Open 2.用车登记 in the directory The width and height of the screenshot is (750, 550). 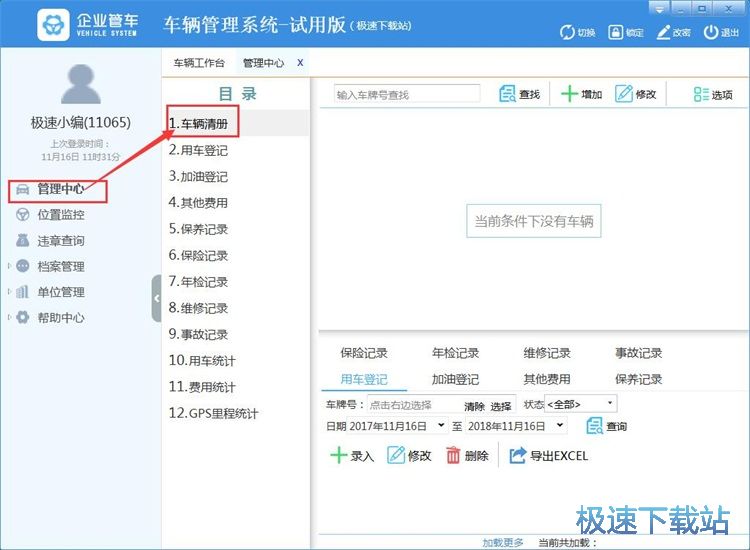tap(198, 150)
